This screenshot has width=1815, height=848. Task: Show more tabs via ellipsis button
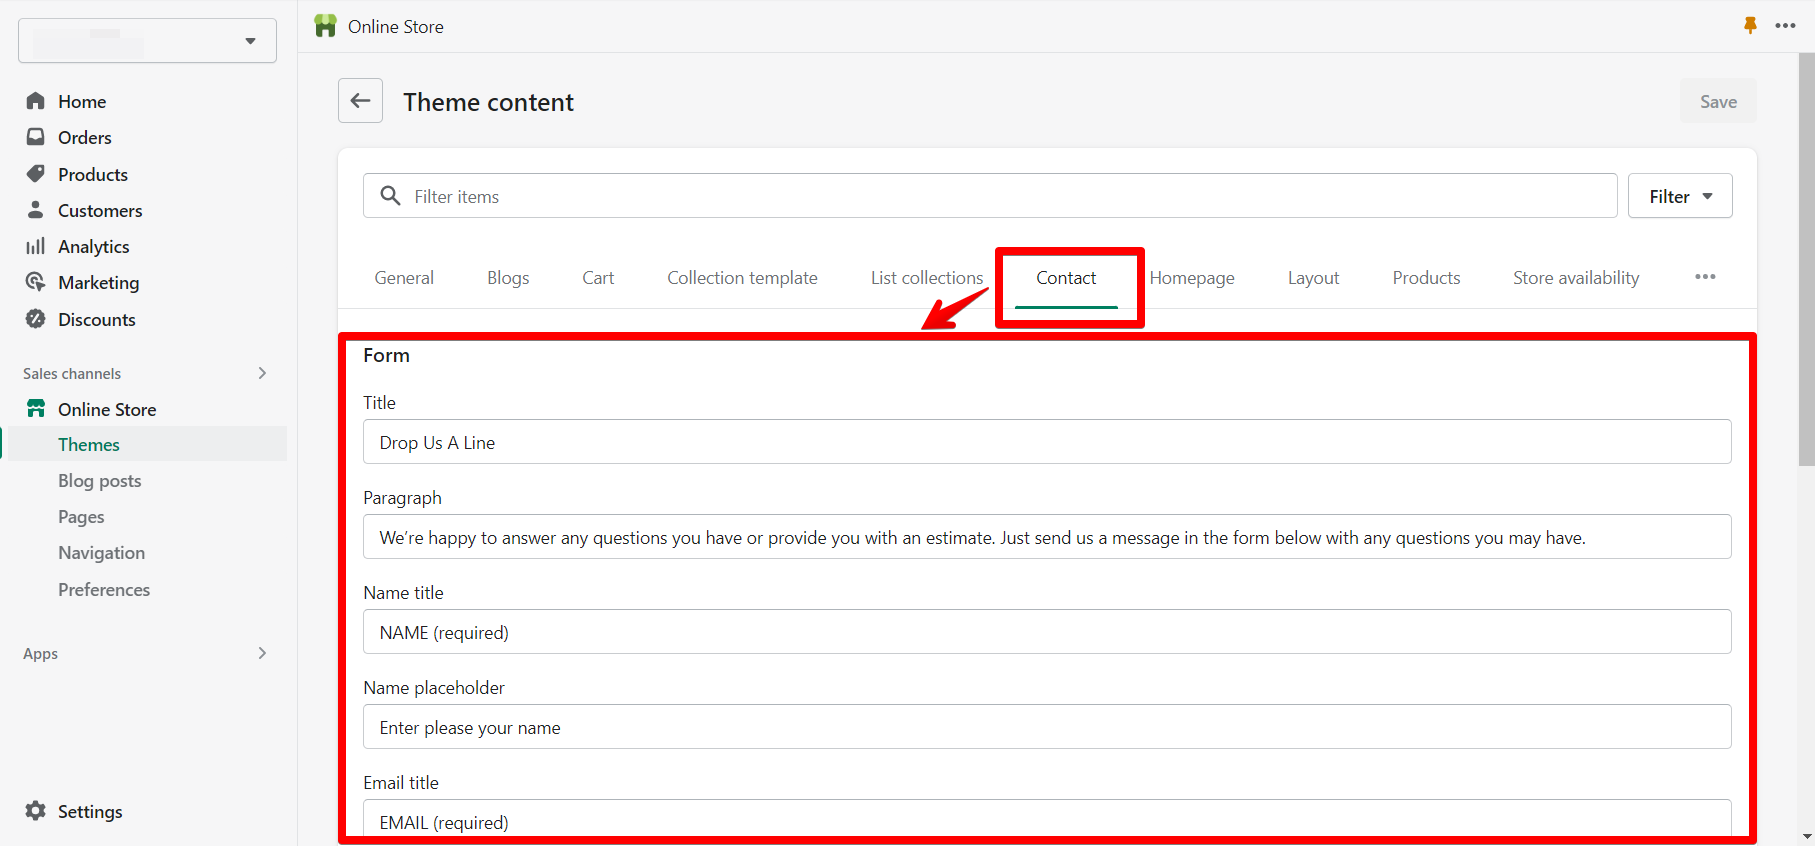1705,277
